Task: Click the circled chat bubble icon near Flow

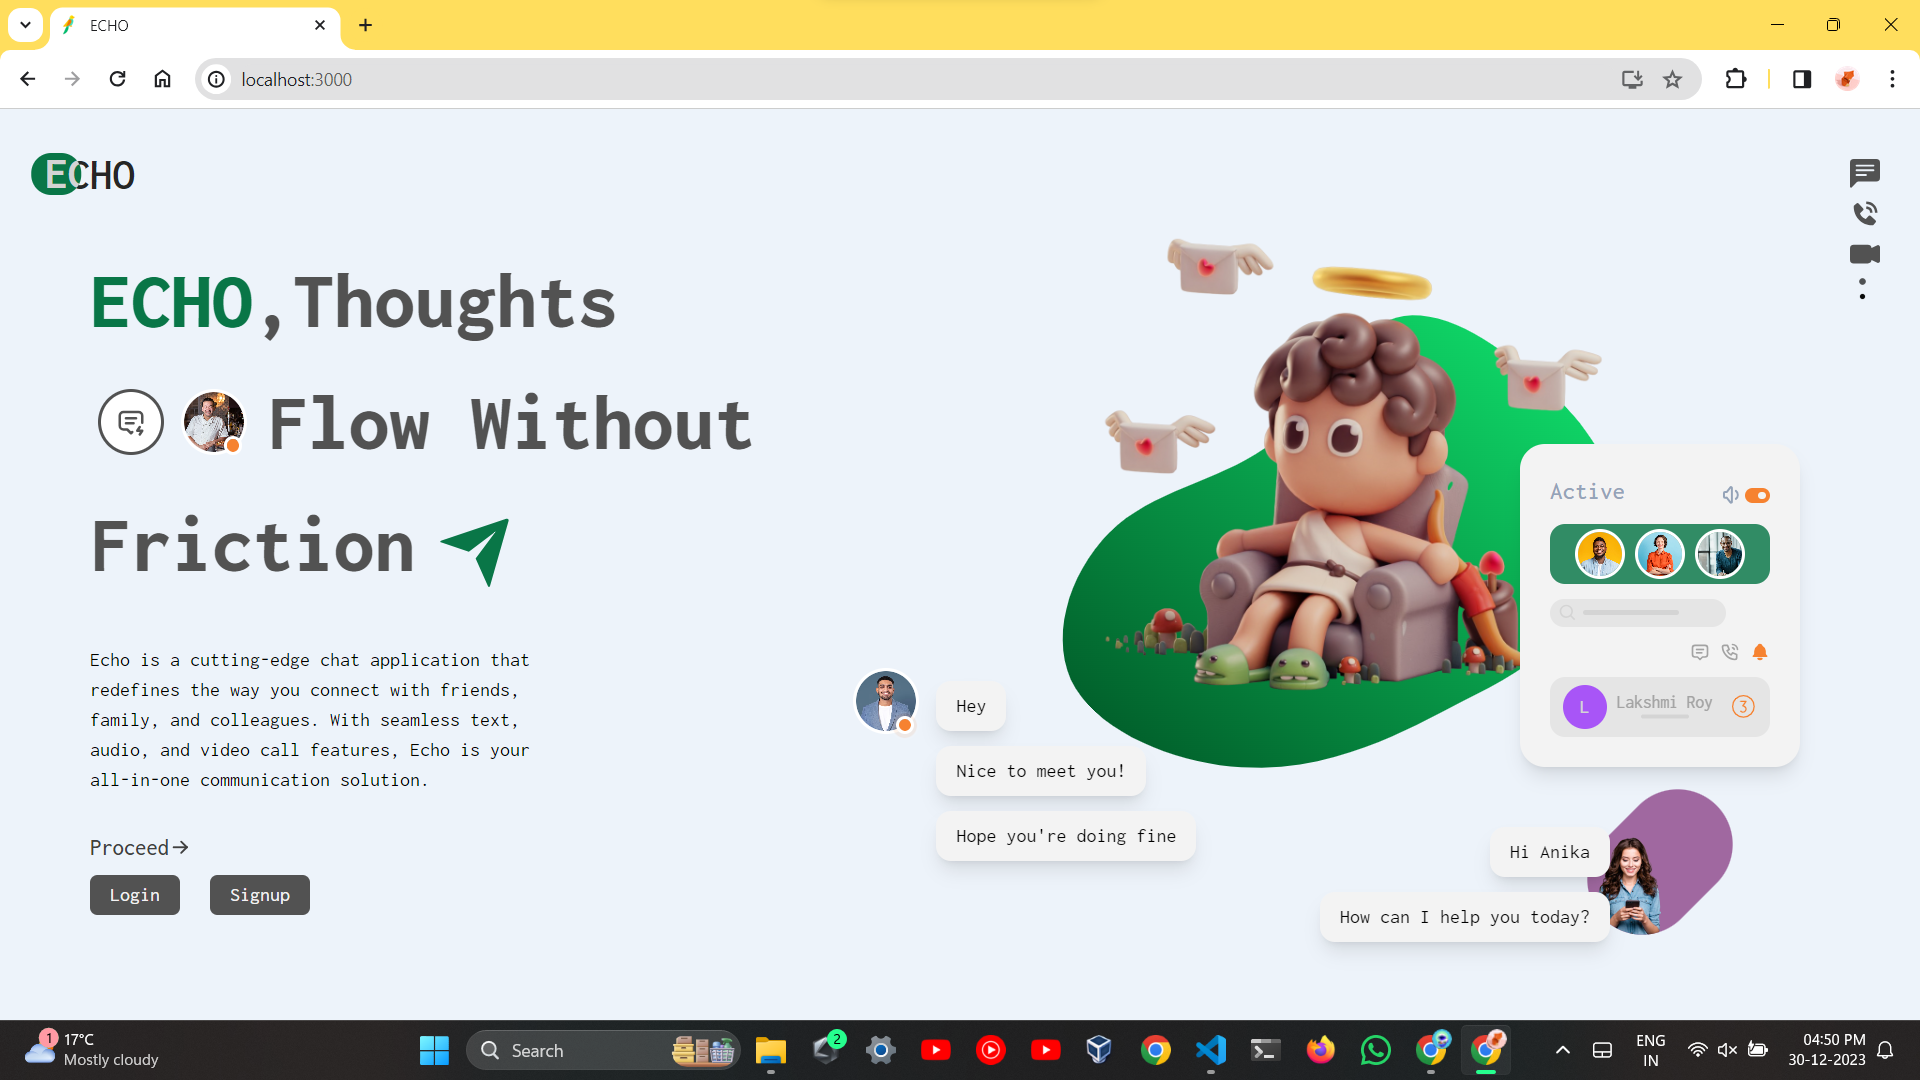Action: (131, 422)
